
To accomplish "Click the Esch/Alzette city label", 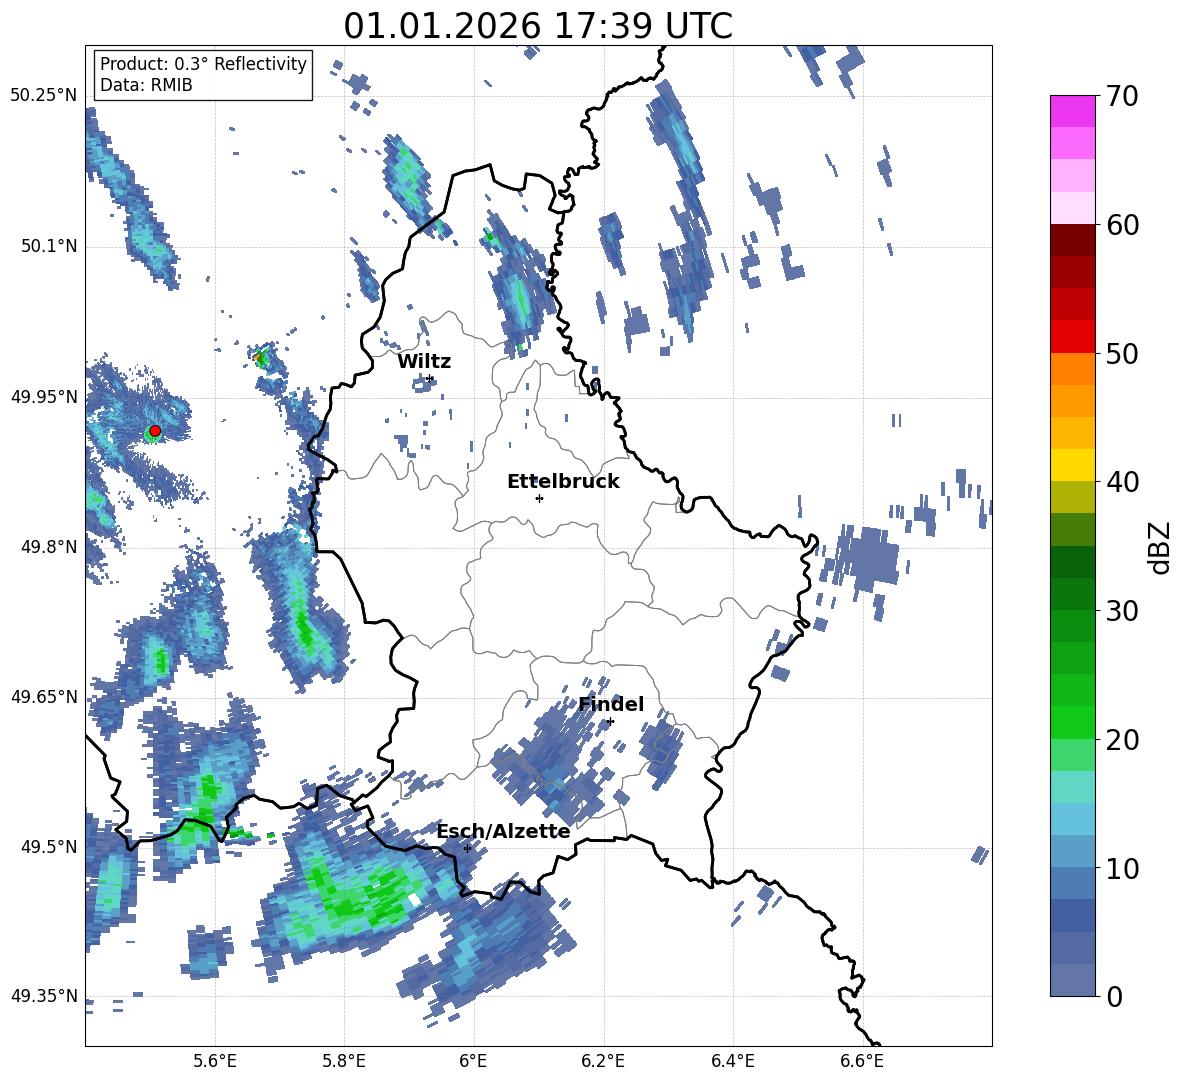I will (504, 832).
